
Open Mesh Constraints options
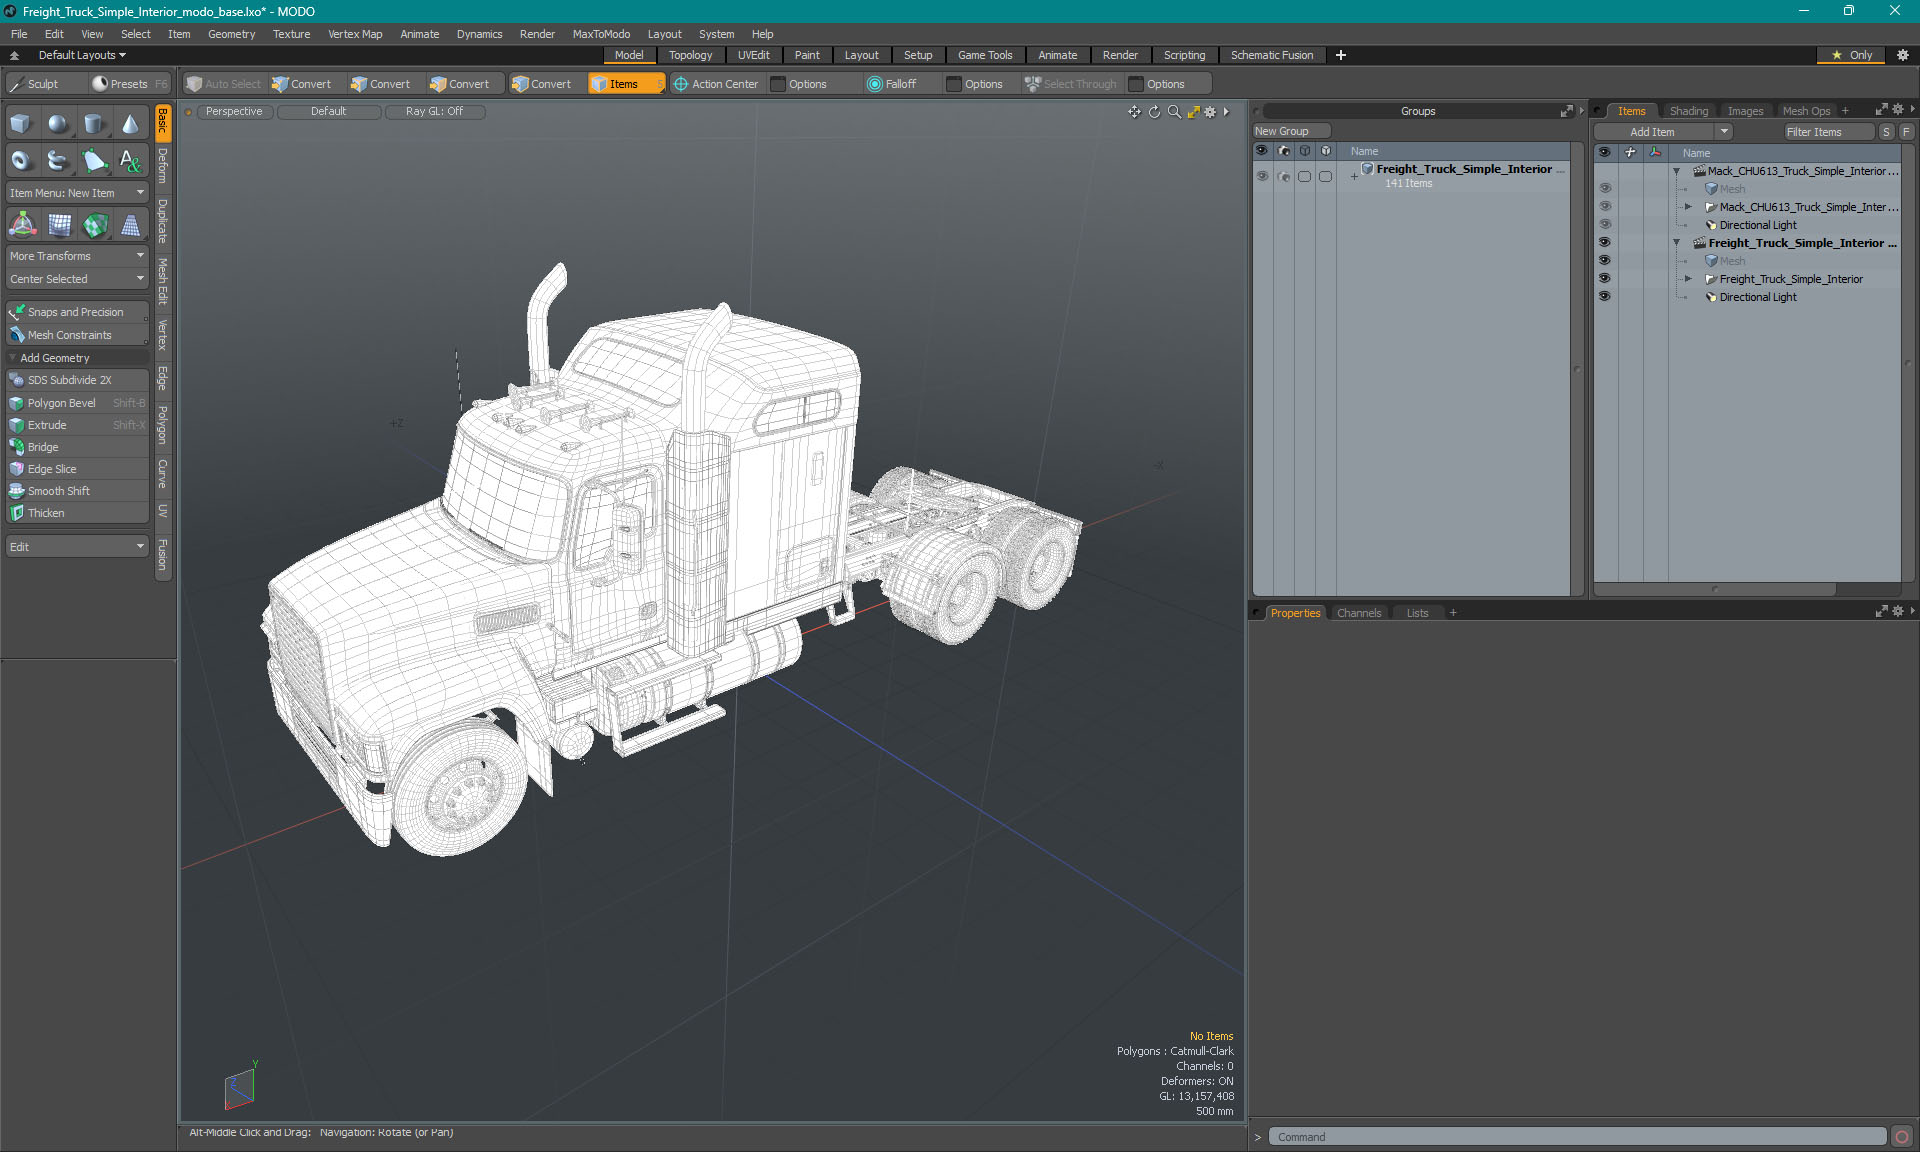pos(77,335)
